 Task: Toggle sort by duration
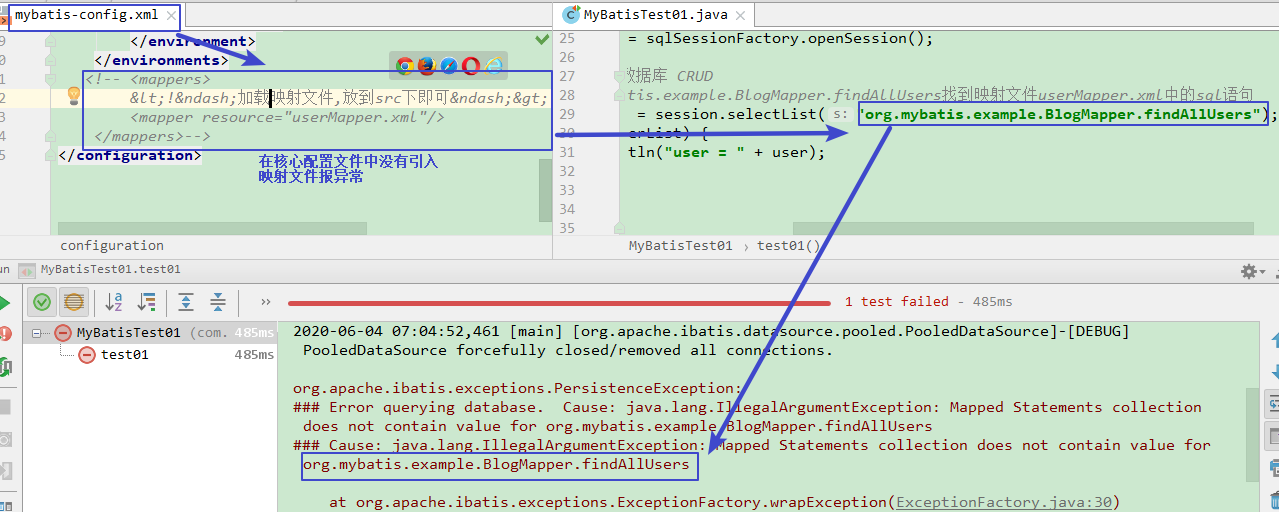pos(147,302)
